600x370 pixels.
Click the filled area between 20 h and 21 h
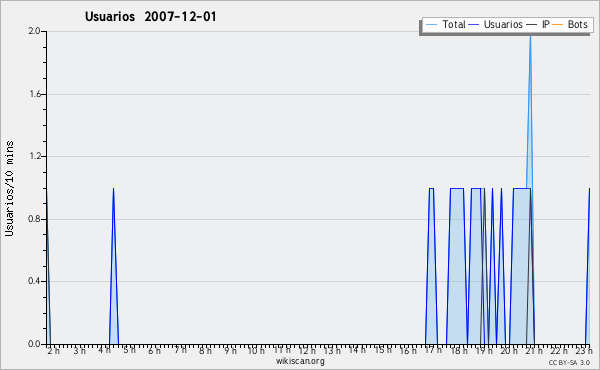click(522, 266)
